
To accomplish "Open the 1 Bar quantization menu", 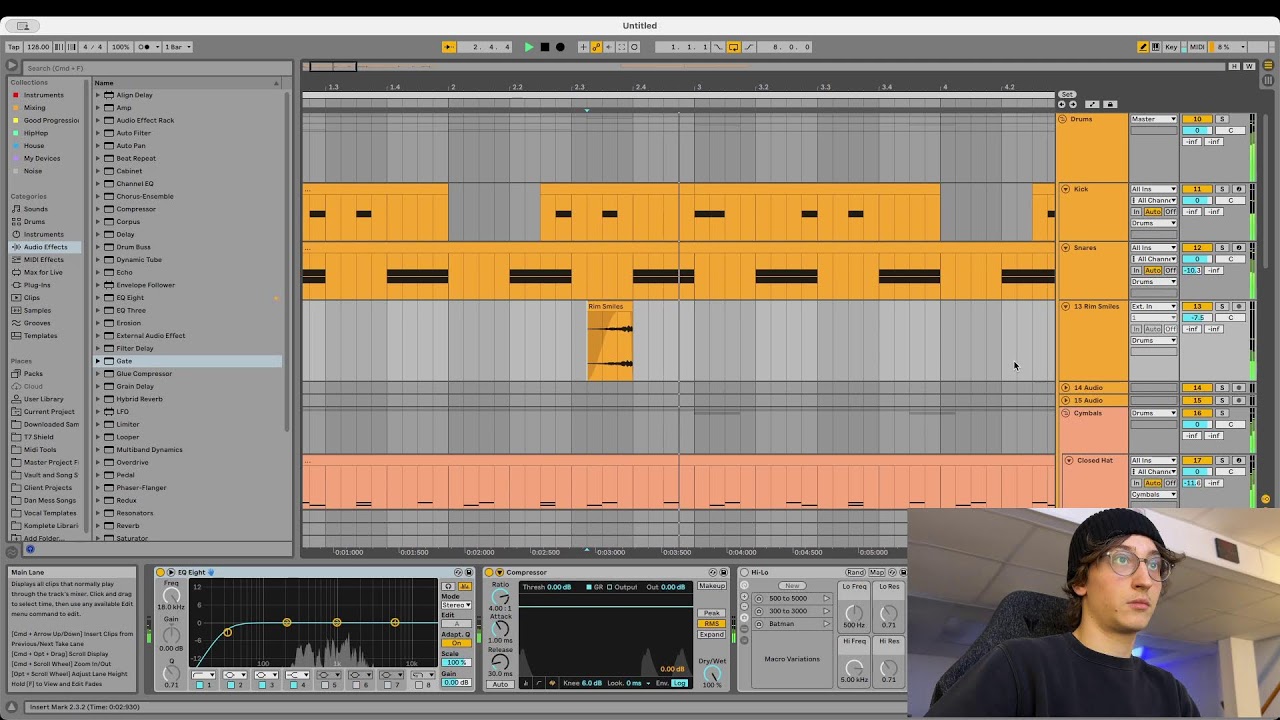I will pyautogui.click(x=178, y=47).
